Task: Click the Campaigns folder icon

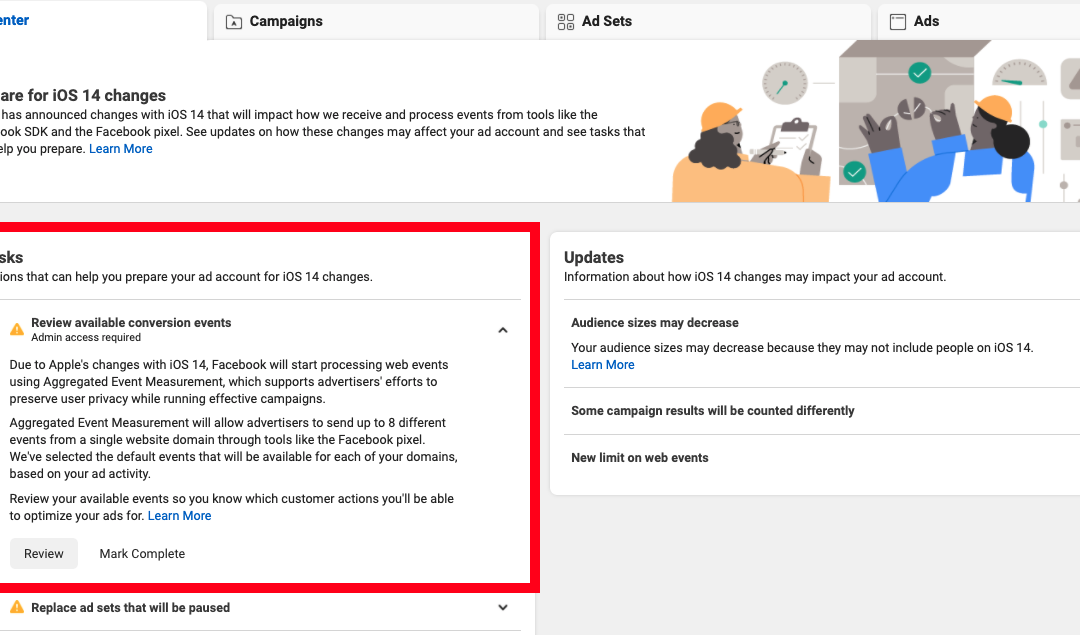Action: [x=234, y=22]
